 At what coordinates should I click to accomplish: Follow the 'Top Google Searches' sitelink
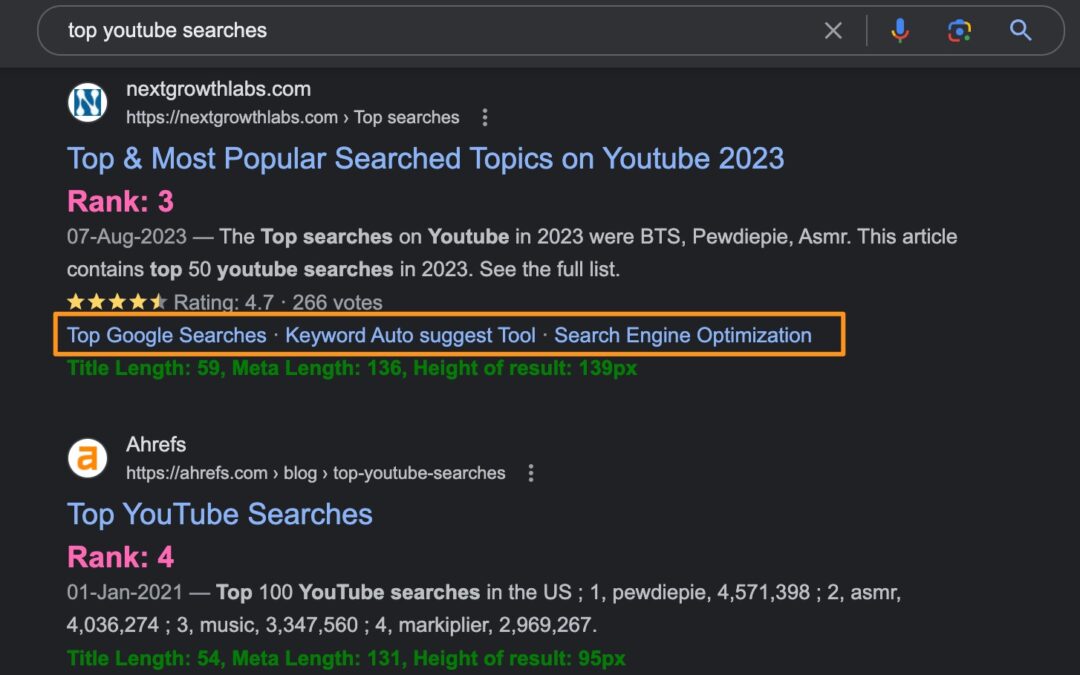(166, 335)
